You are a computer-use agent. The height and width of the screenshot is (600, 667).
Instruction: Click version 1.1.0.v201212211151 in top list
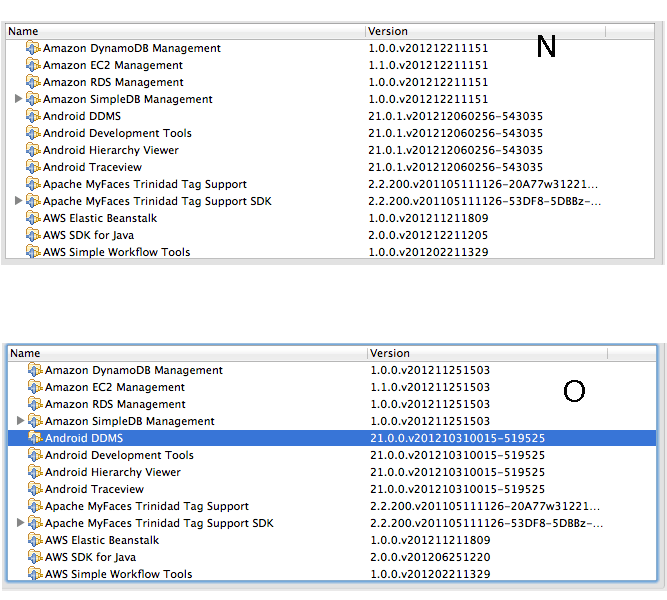pyautogui.click(x=428, y=66)
